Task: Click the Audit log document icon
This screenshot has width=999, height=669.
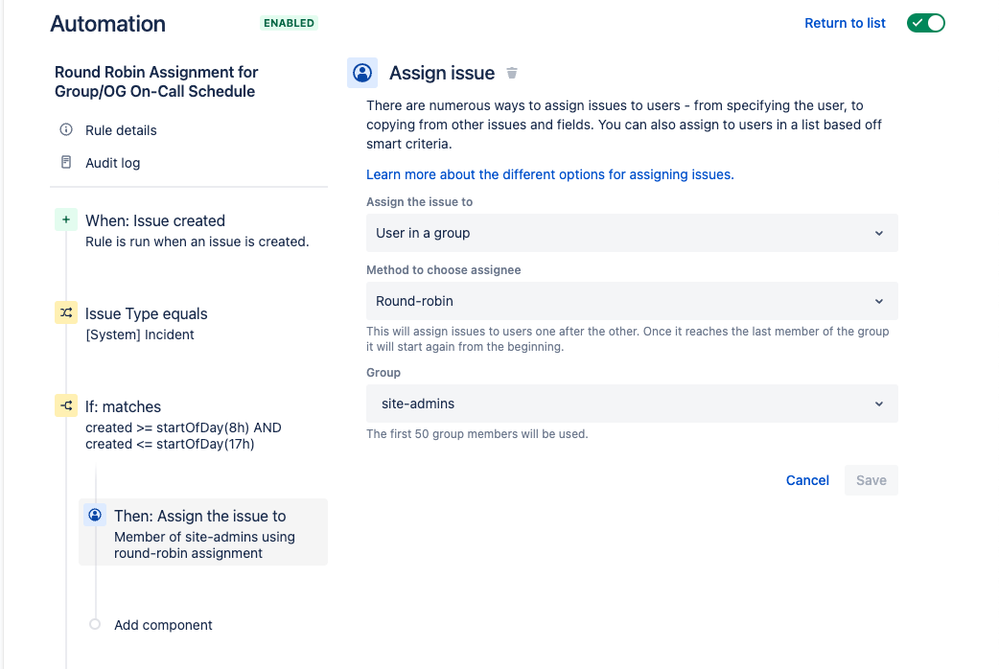Action: (x=66, y=162)
